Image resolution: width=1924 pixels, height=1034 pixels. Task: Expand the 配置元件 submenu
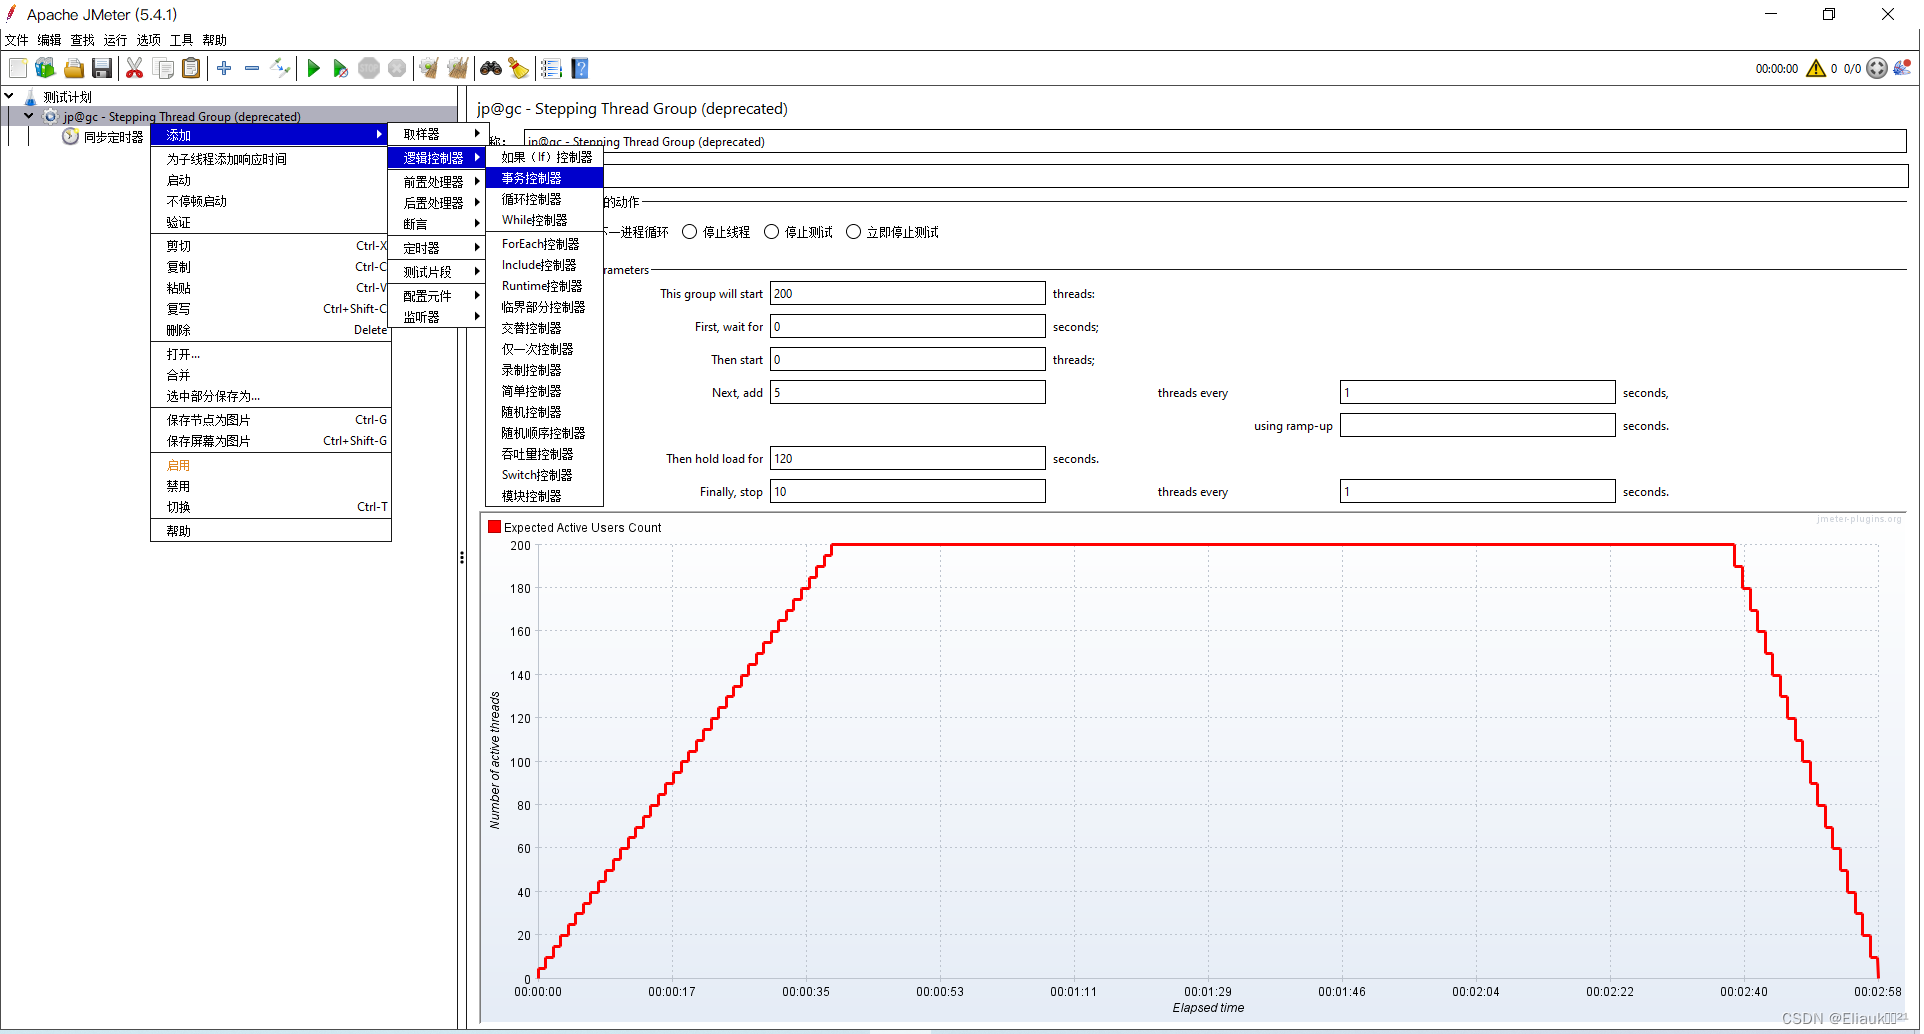tap(437, 296)
